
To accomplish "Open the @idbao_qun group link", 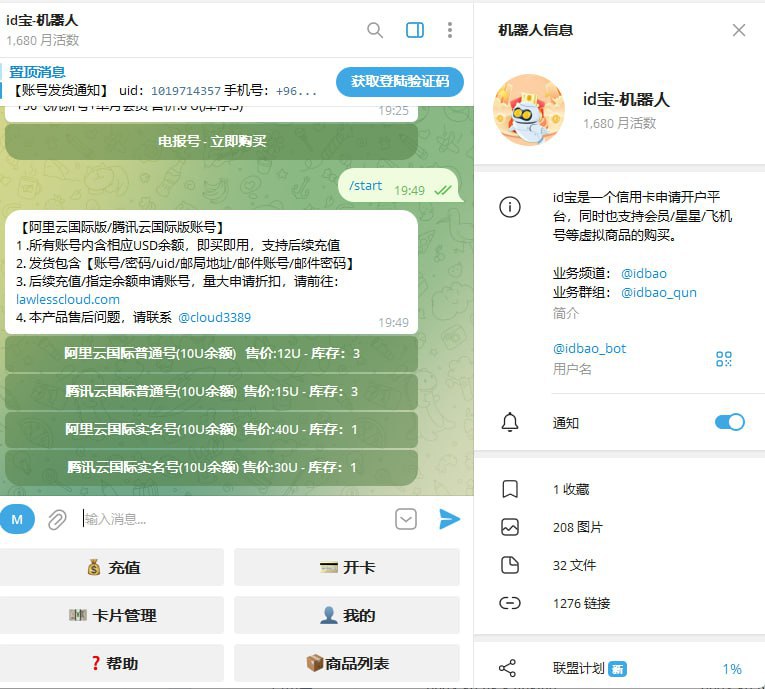I will (659, 292).
